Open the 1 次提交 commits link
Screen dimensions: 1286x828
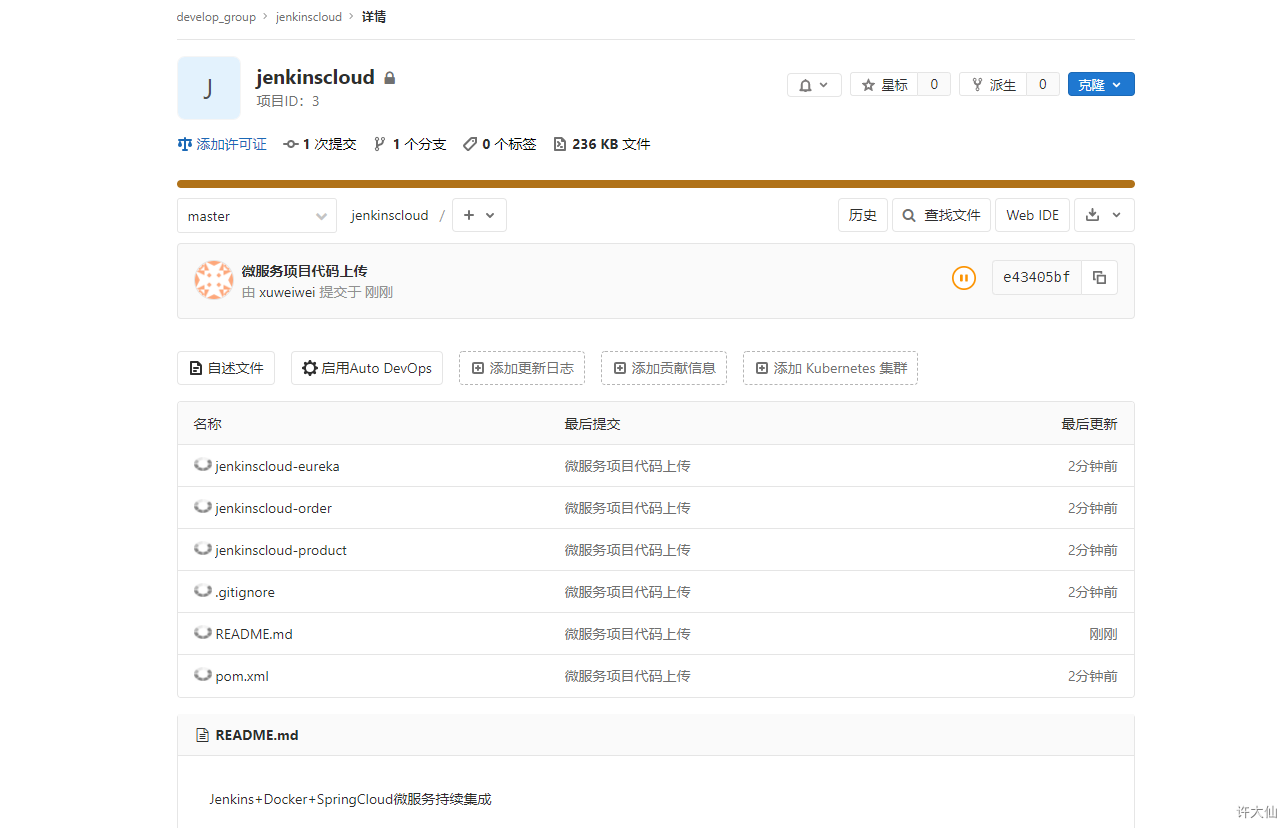320,144
